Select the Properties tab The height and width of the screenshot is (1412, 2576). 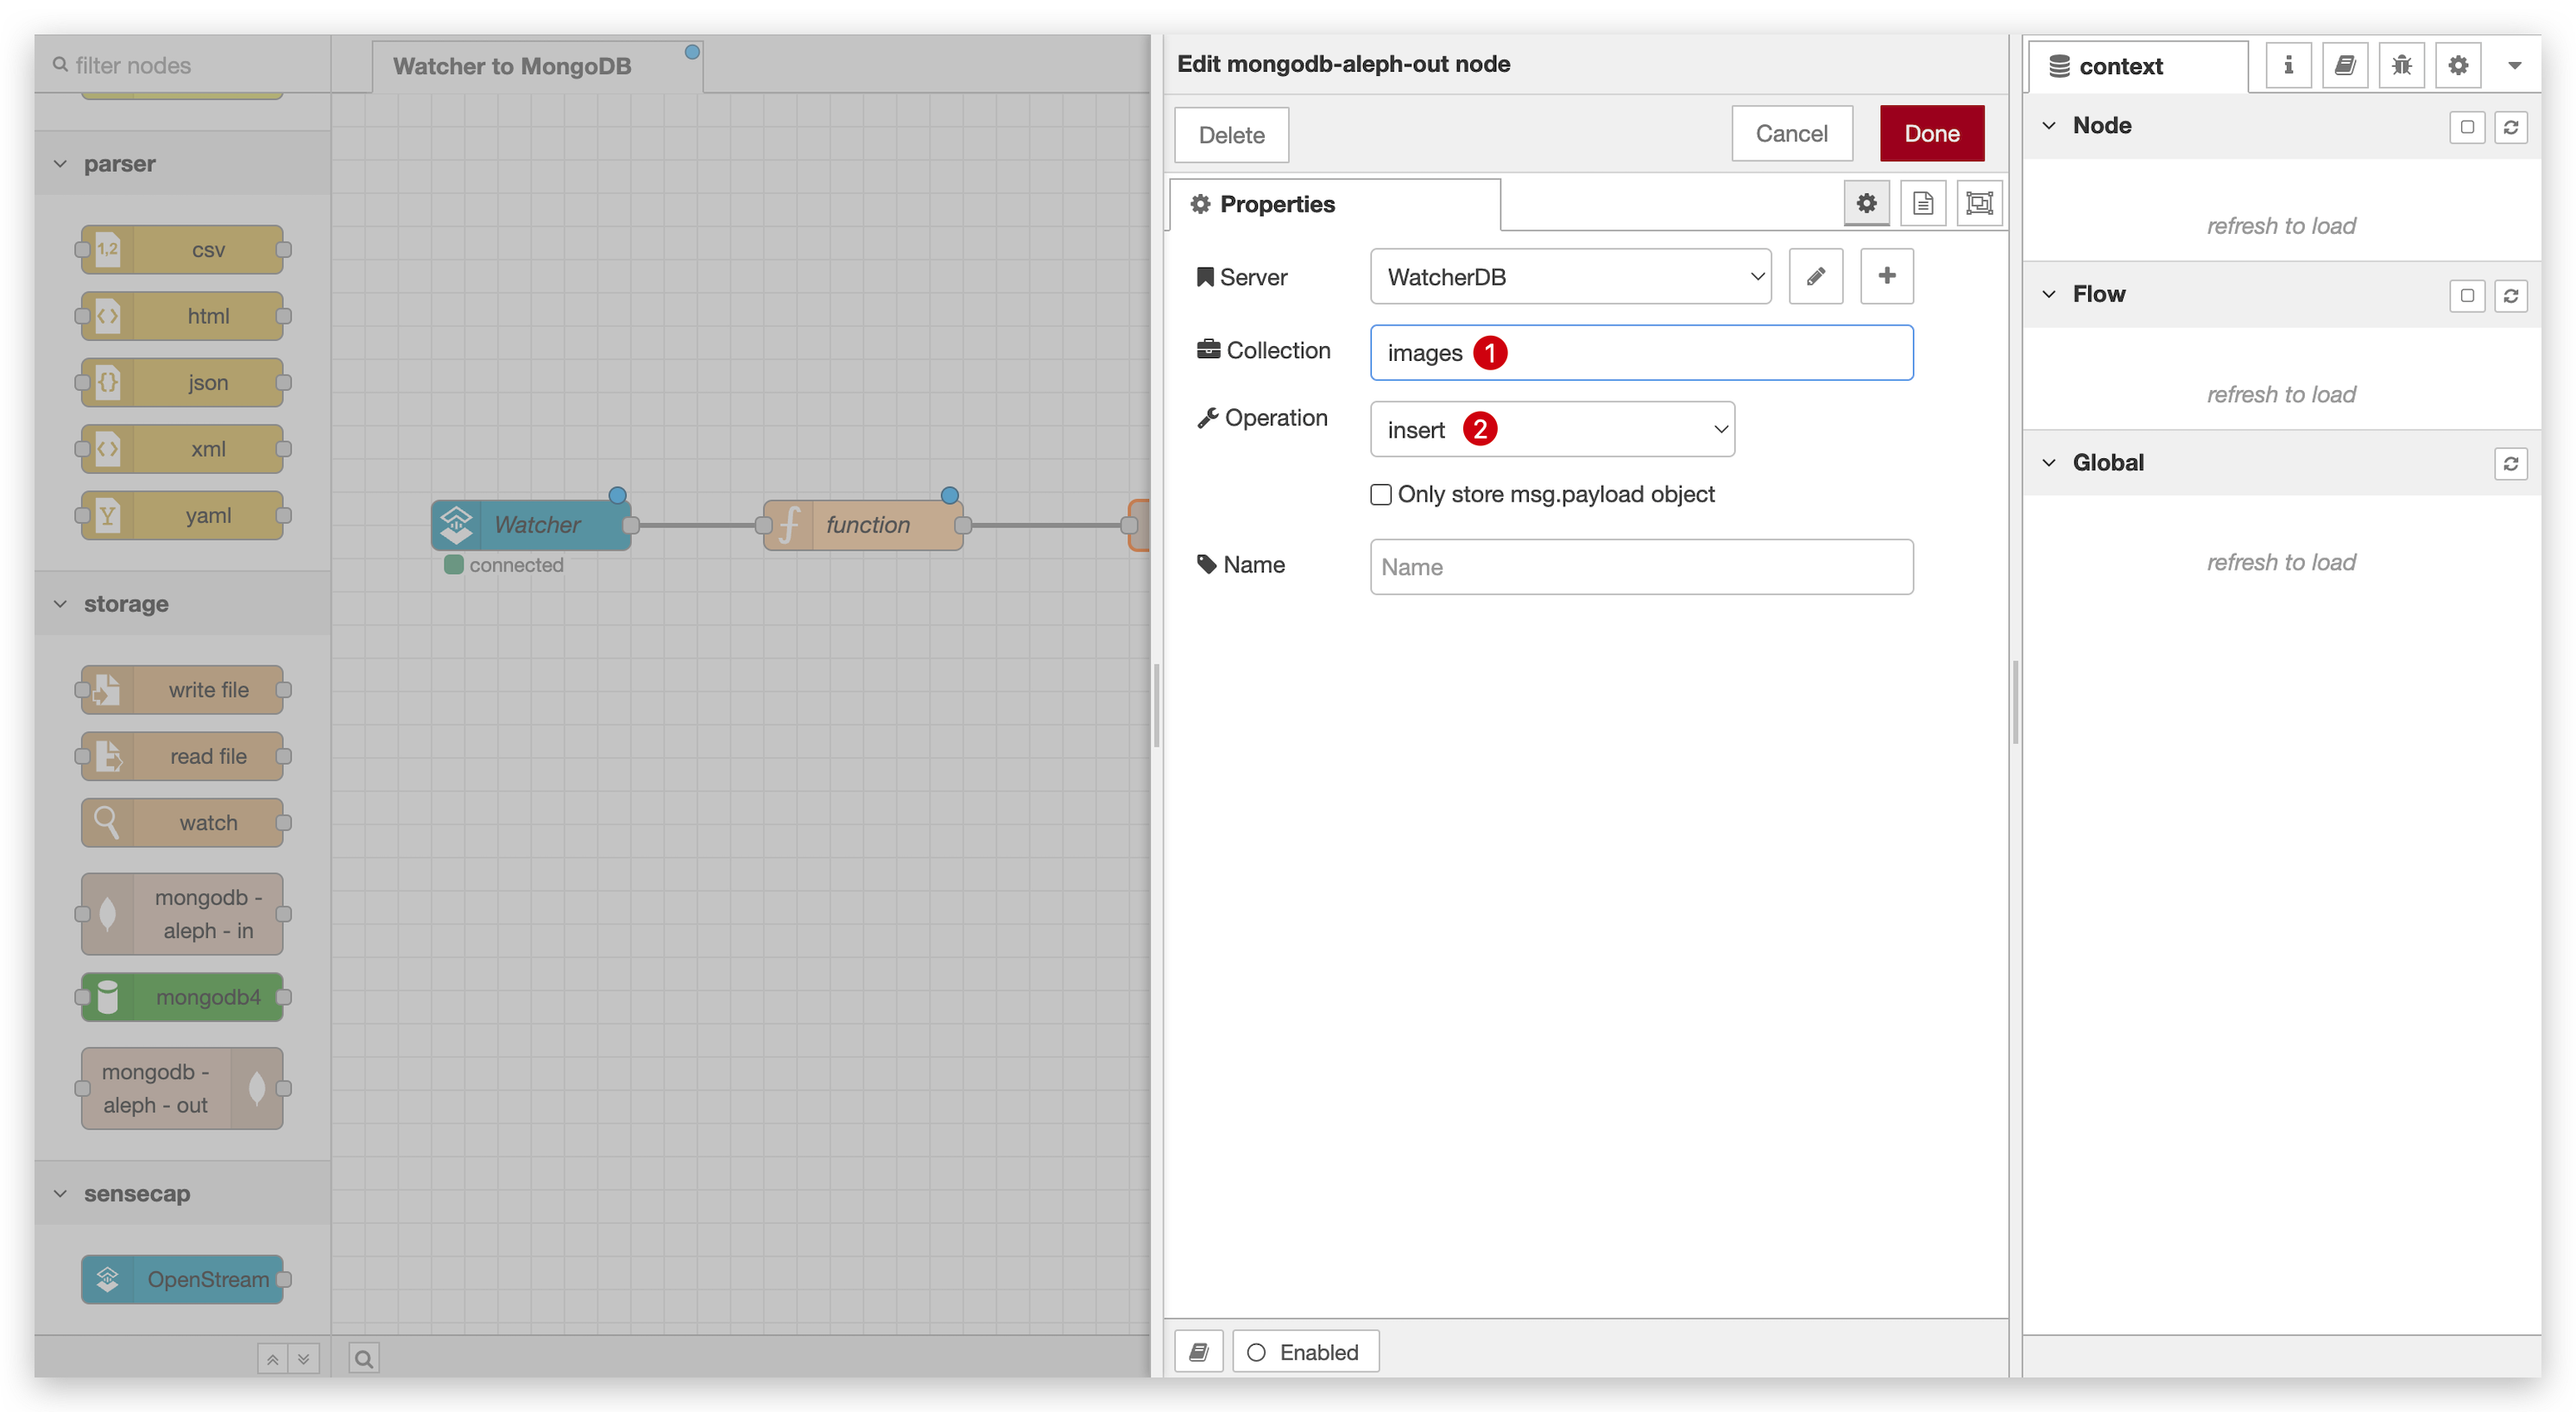tap(1334, 204)
